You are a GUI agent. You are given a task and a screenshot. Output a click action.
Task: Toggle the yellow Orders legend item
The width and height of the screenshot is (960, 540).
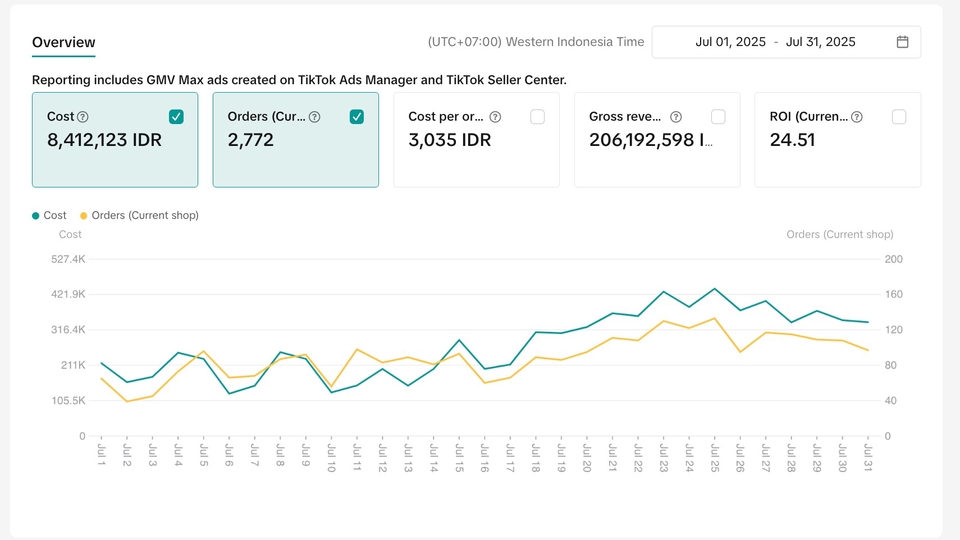click(x=138, y=215)
